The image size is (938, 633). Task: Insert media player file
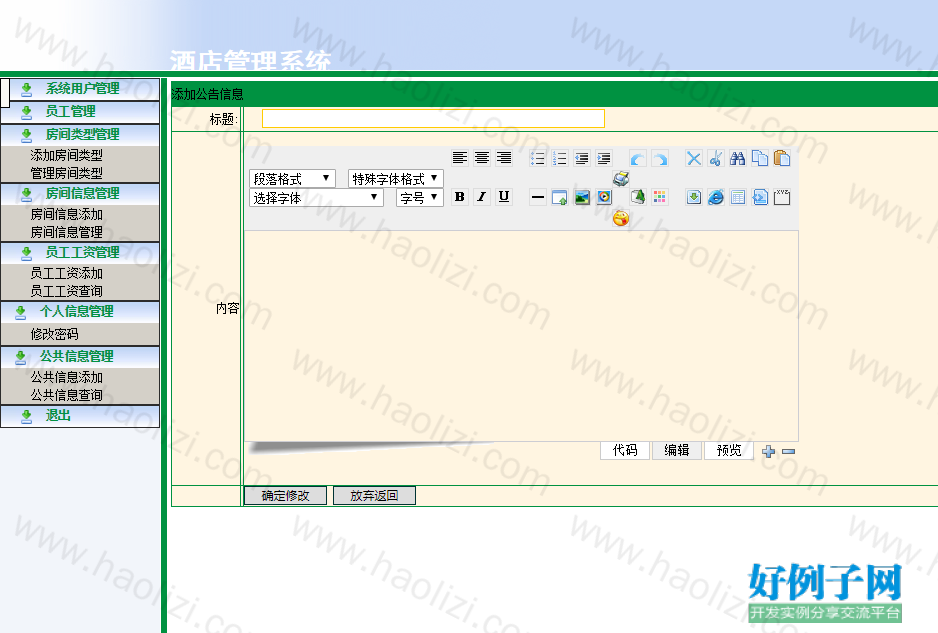604,197
